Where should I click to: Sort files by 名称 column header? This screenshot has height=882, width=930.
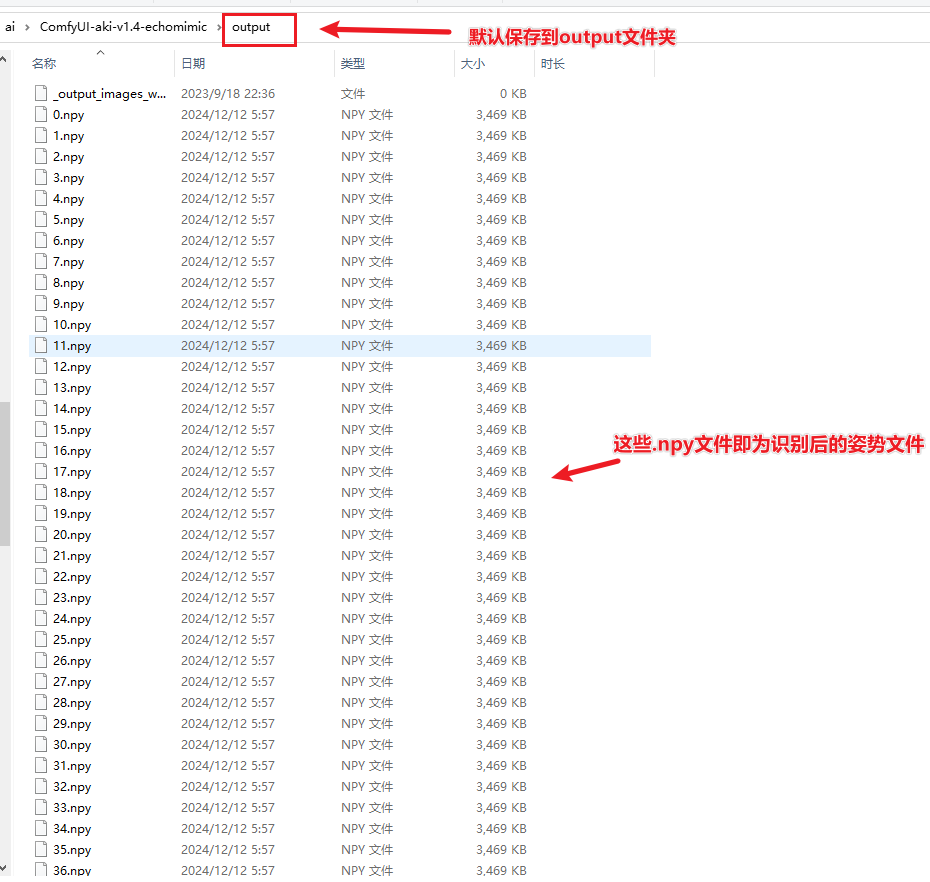point(44,64)
